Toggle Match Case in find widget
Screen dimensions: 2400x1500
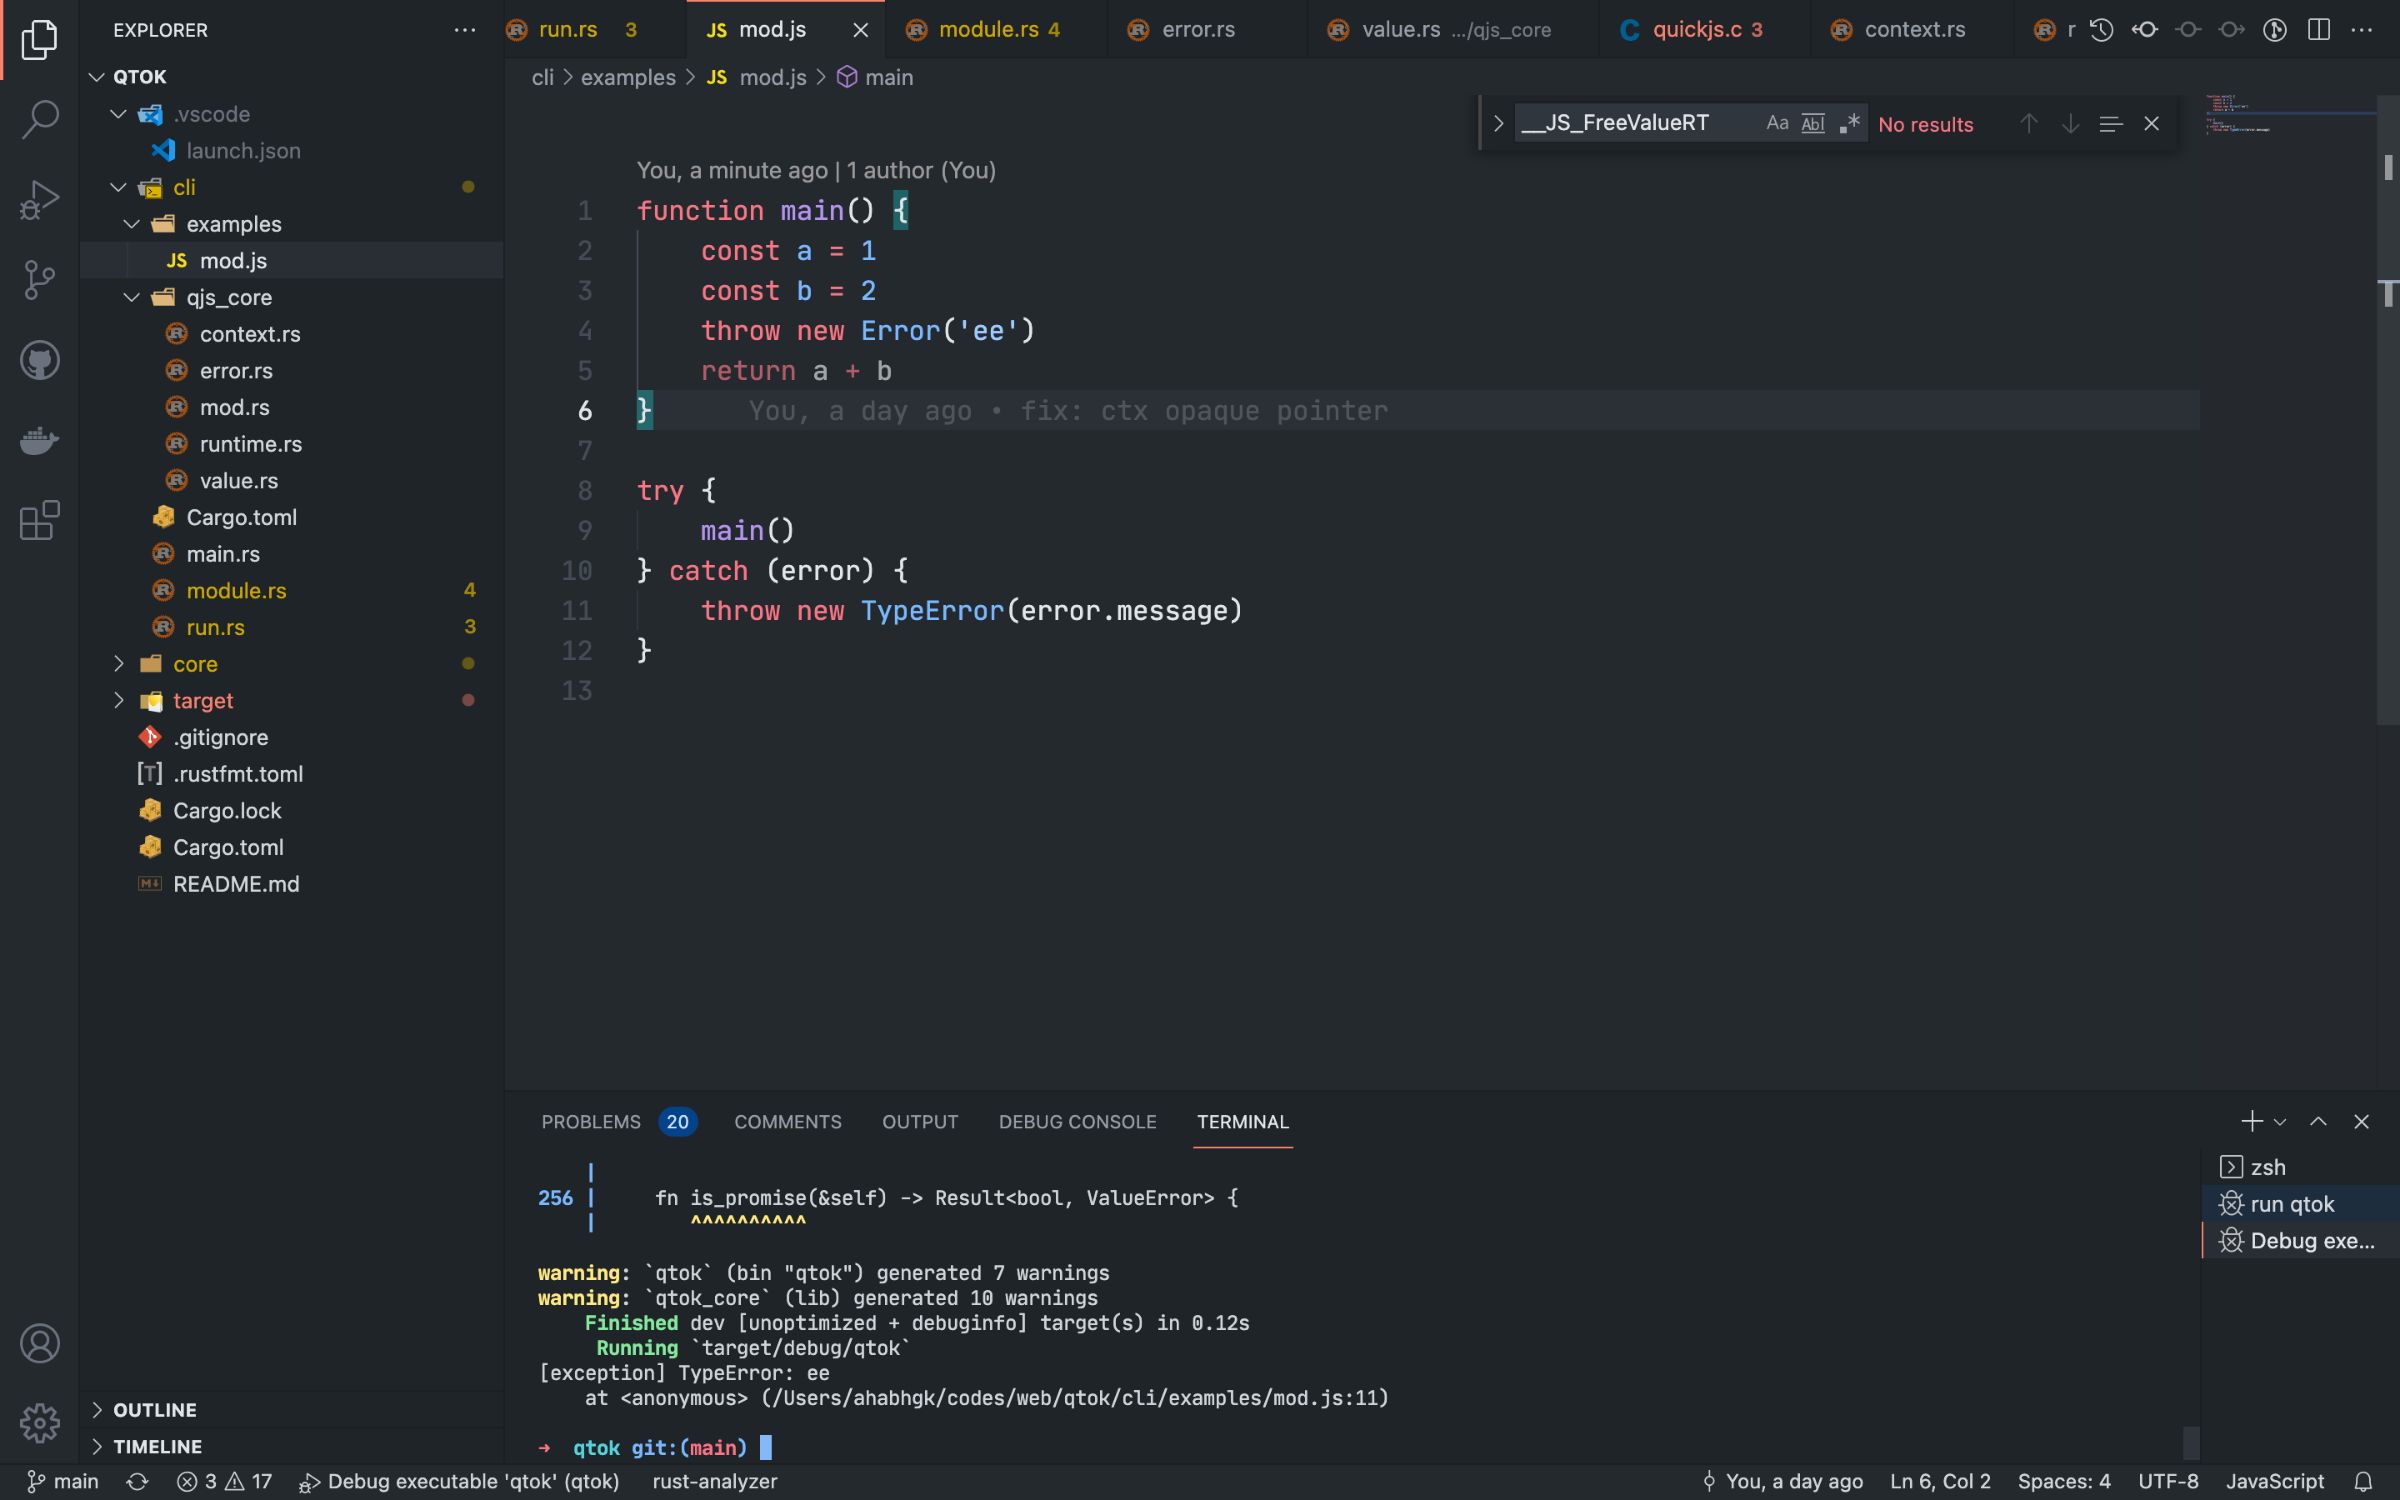tap(1776, 123)
